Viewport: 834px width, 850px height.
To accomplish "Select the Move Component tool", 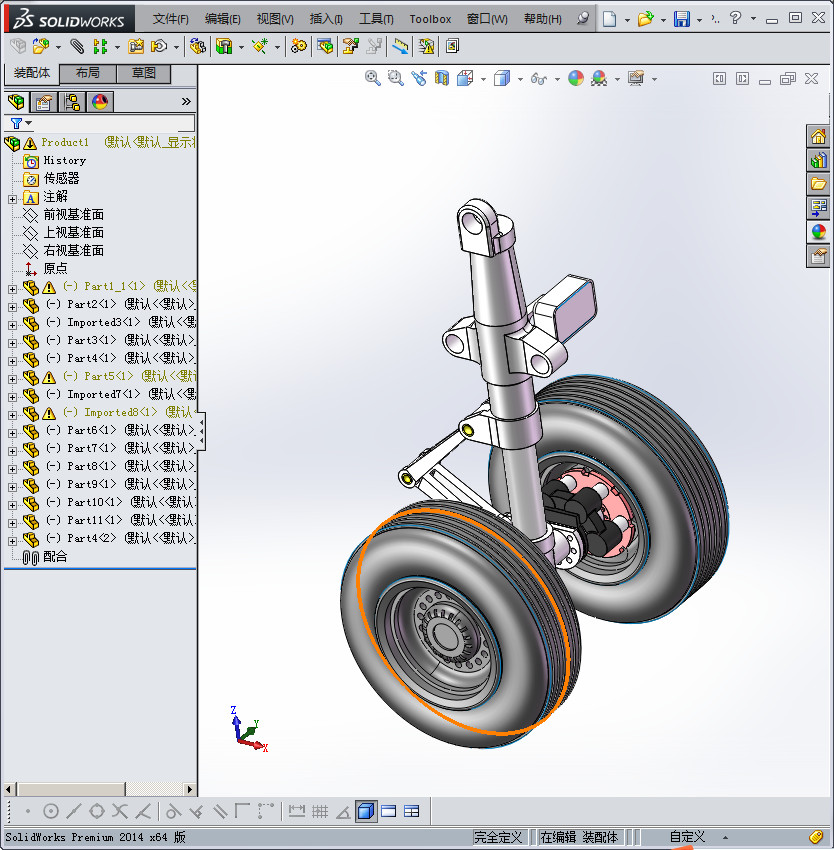I will 159,47.
